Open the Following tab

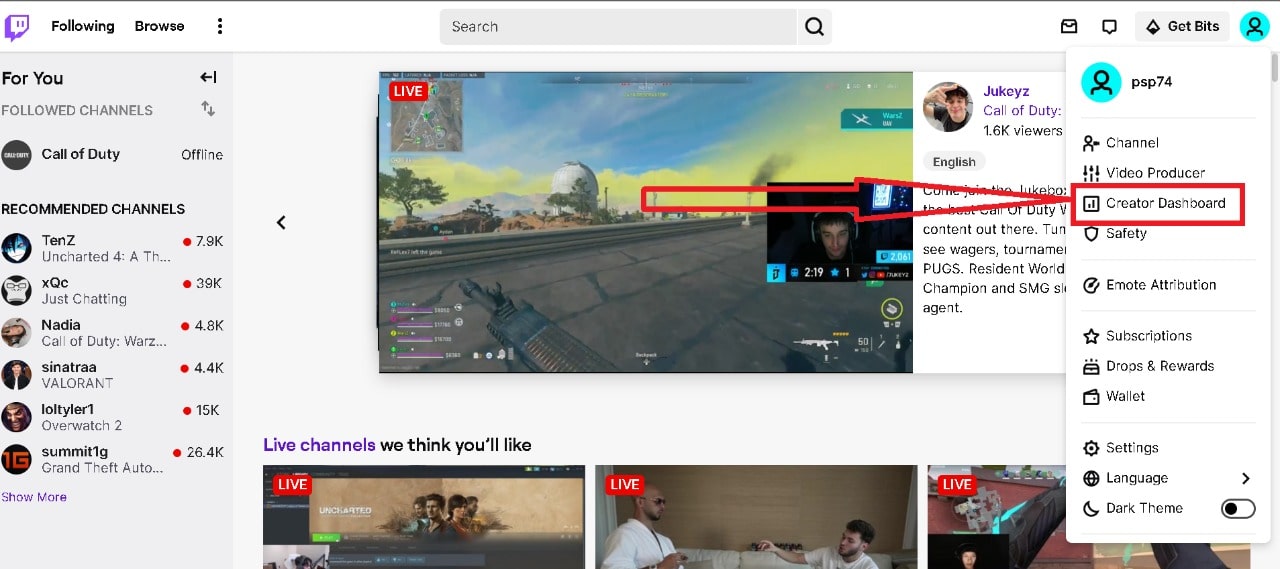[83, 26]
